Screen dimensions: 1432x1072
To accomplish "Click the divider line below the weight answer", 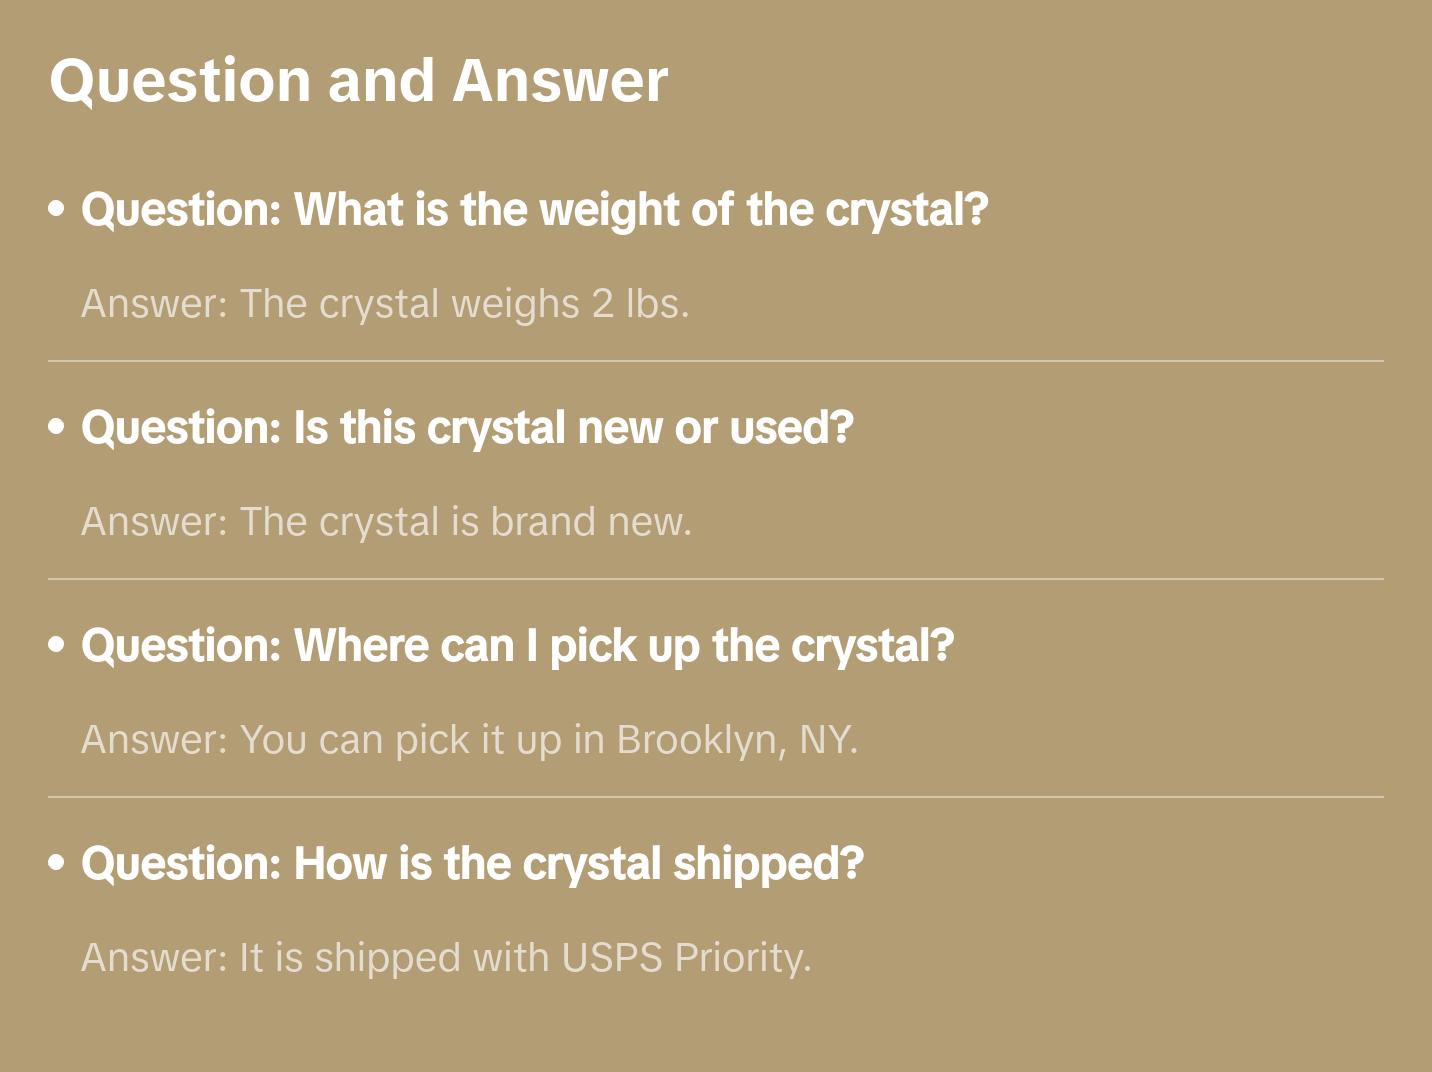I will point(716,361).
